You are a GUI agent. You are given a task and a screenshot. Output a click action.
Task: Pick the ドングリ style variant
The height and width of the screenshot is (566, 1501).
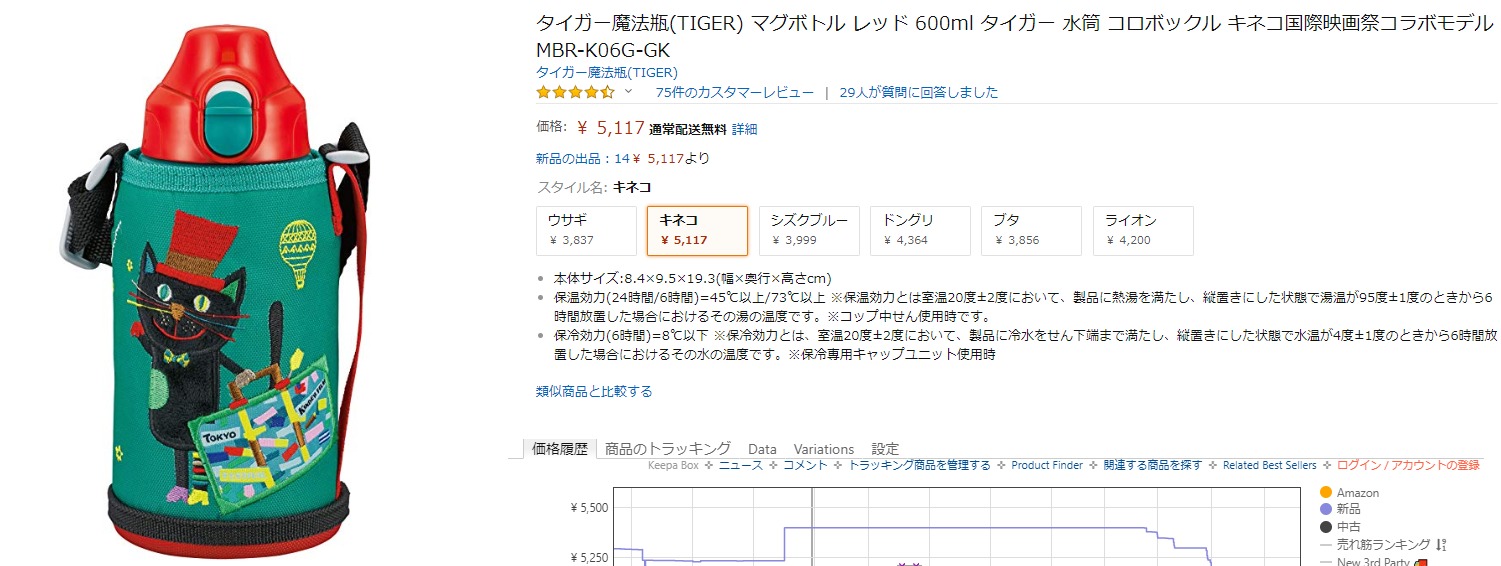pyautogui.click(x=920, y=230)
